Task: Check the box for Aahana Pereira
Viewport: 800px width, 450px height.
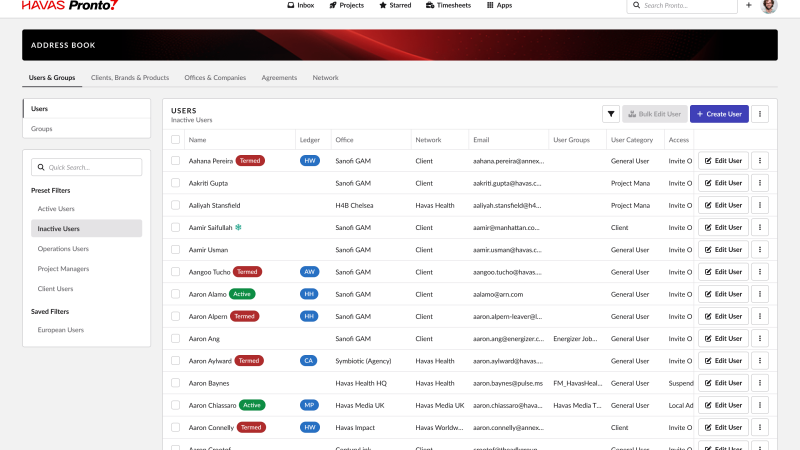Action: (x=176, y=161)
